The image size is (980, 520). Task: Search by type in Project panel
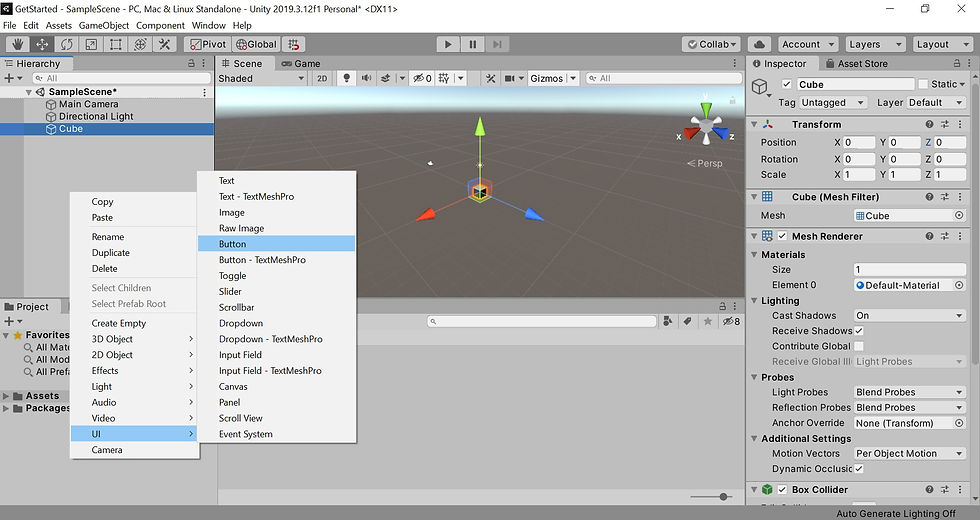tap(668, 321)
